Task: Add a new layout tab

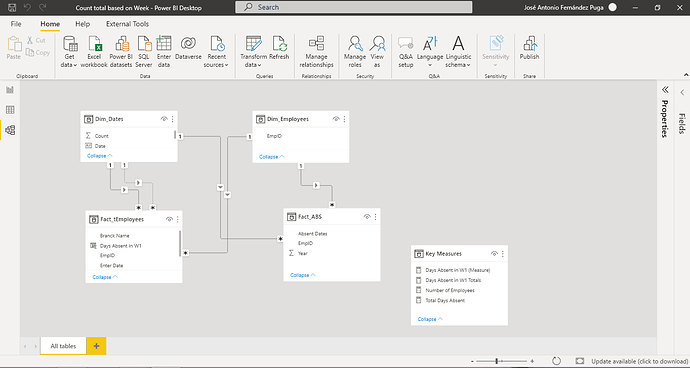Action: 96,346
